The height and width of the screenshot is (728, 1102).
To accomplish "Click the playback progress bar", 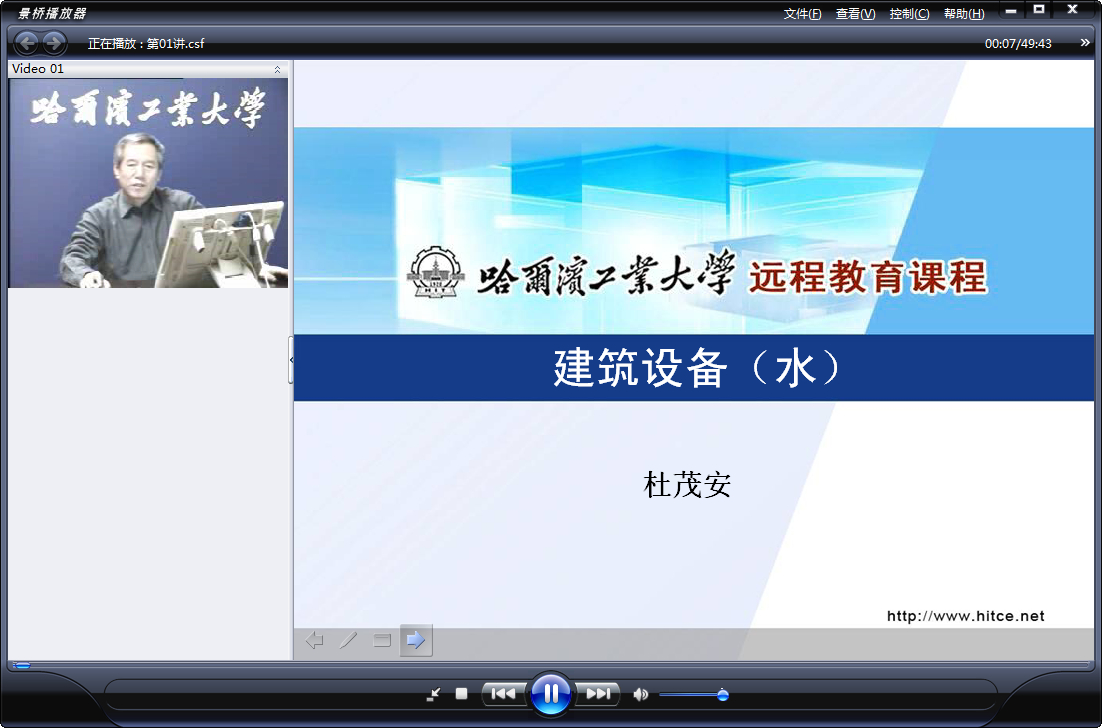I will click(551, 664).
